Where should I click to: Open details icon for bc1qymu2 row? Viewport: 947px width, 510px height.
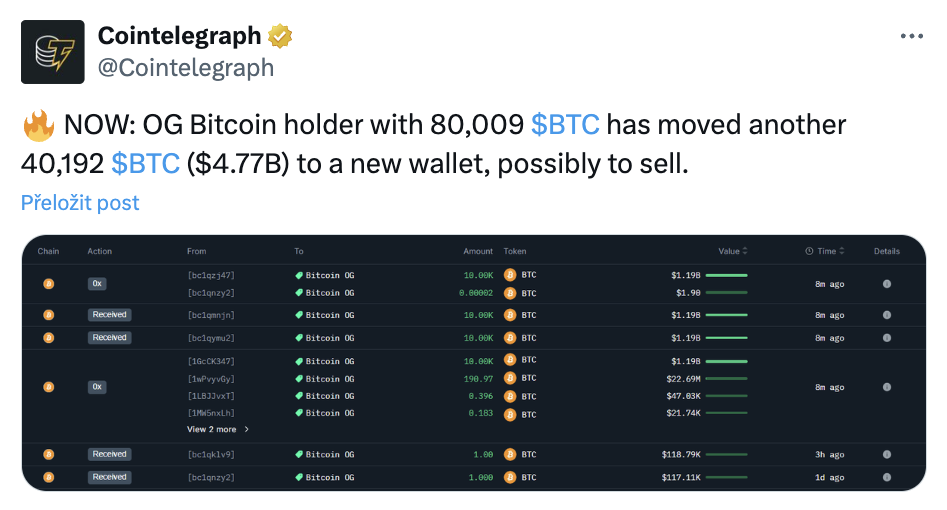tap(887, 338)
